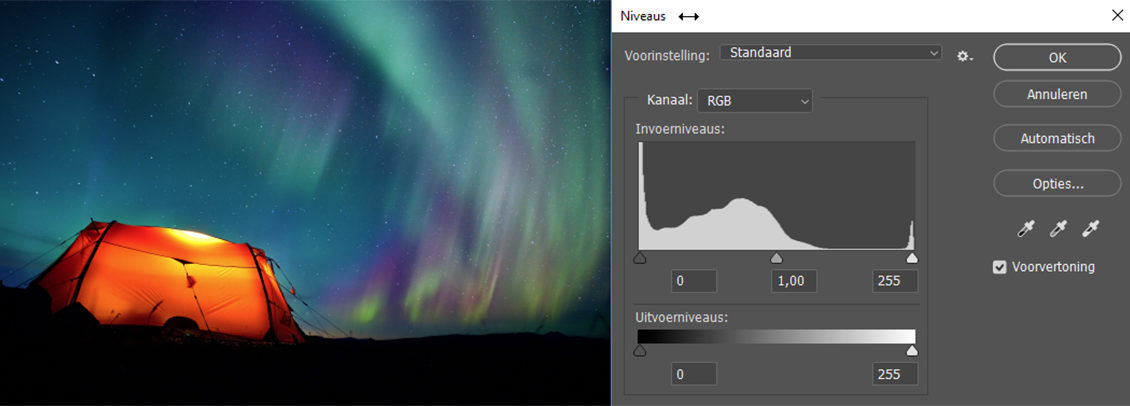Select the gray point eyedropper
This screenshot has height=406, width=1130.
click(1058, 229)
